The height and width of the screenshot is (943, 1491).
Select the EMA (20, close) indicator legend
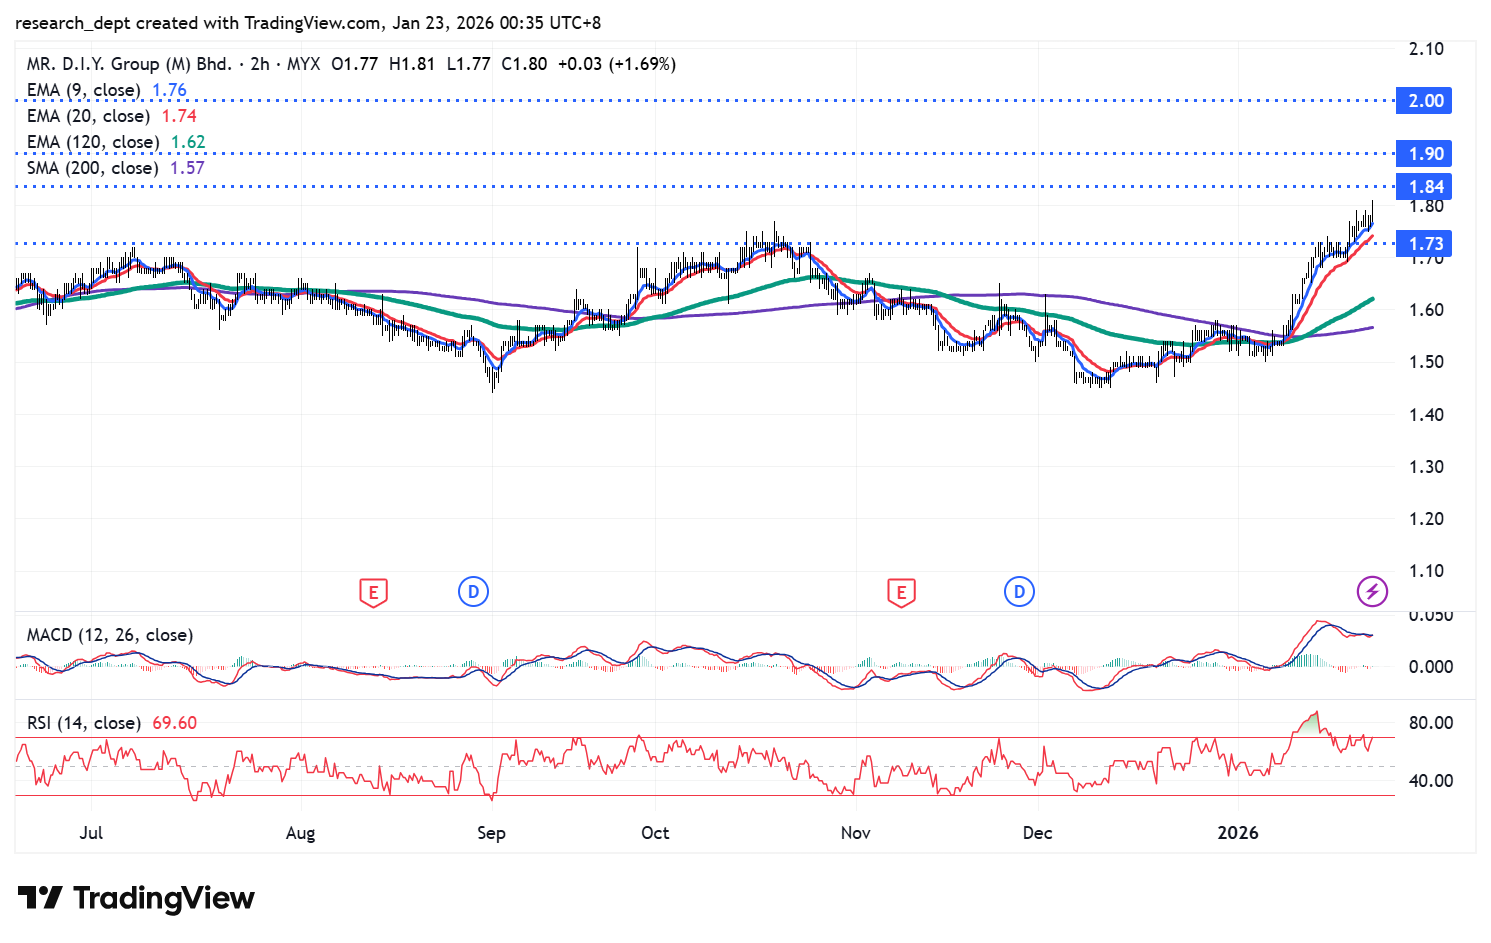(x=88, y=116)
